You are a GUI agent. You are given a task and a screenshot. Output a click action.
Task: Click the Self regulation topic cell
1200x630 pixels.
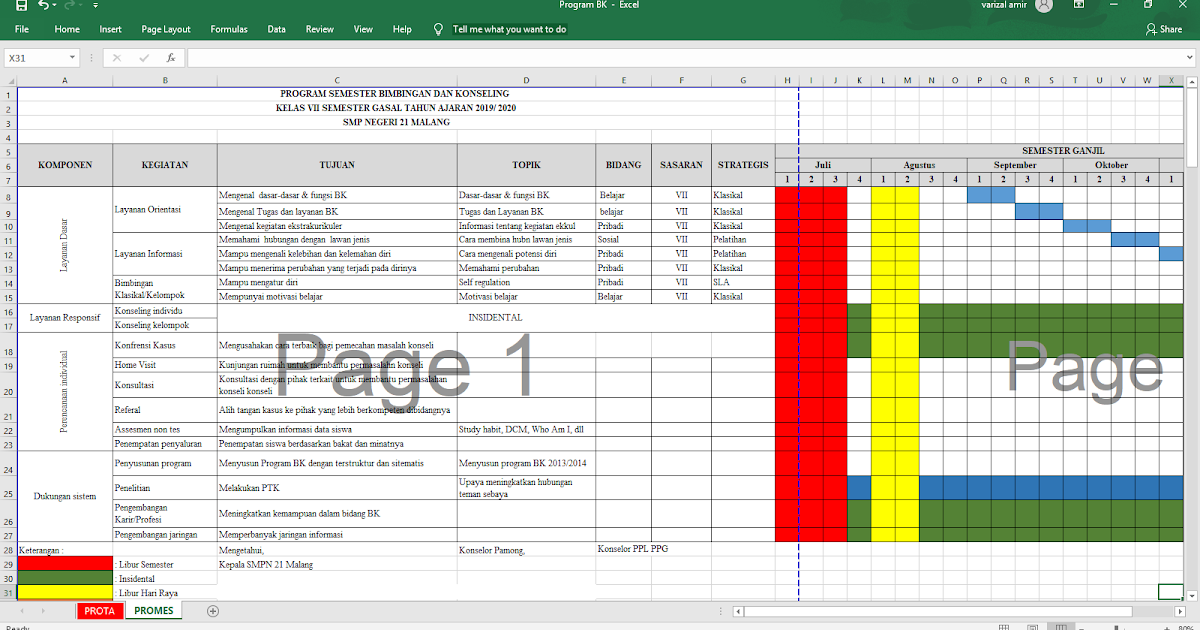coord(526,282)
